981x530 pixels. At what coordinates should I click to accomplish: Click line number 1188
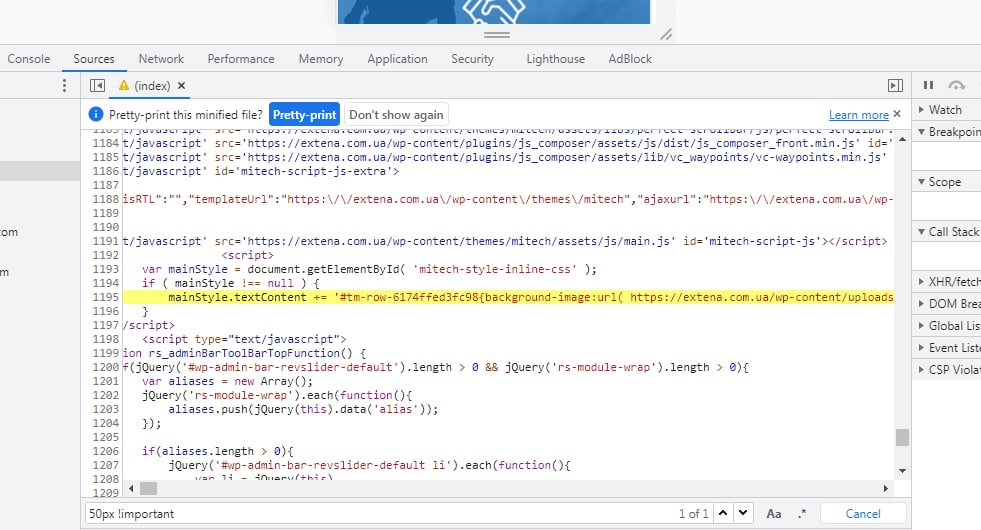[x=106, y=199]
